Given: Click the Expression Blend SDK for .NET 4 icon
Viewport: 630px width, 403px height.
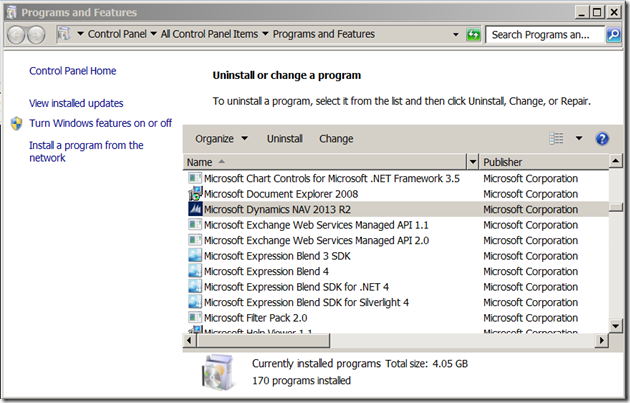Looking at the screenshot, I should [195, 286].
